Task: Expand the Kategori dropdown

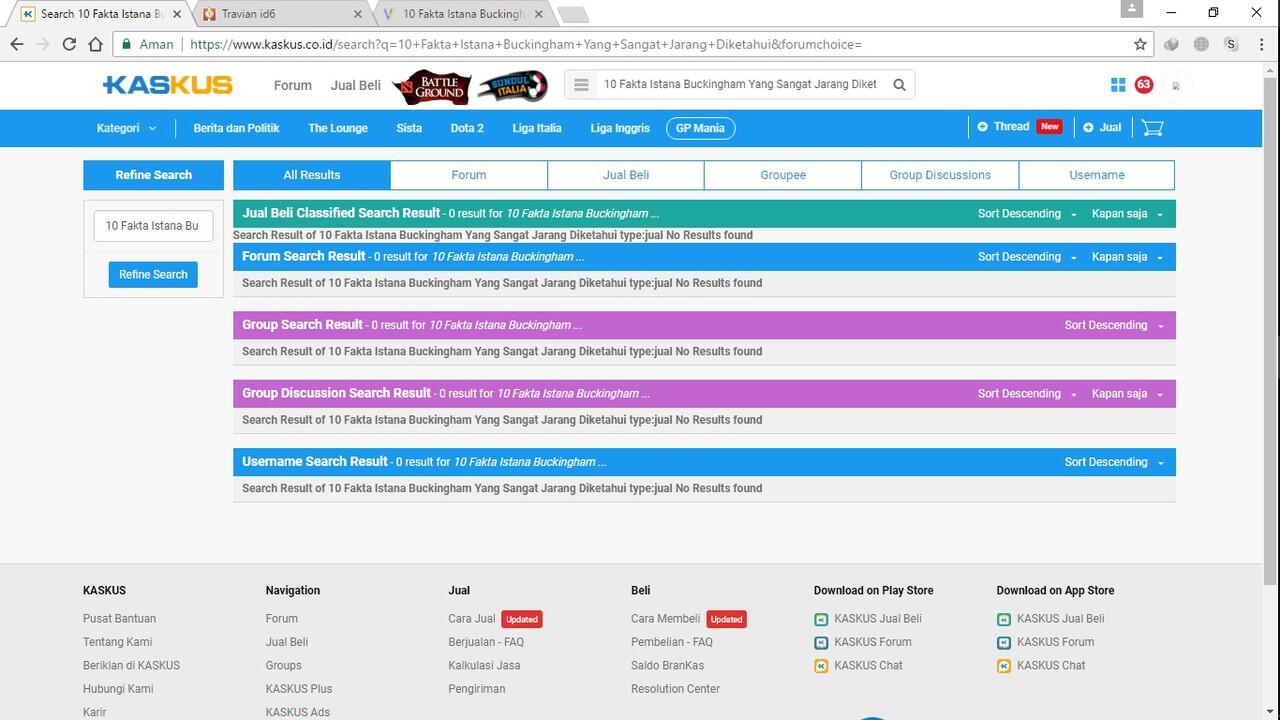Action: coord(126,128)
